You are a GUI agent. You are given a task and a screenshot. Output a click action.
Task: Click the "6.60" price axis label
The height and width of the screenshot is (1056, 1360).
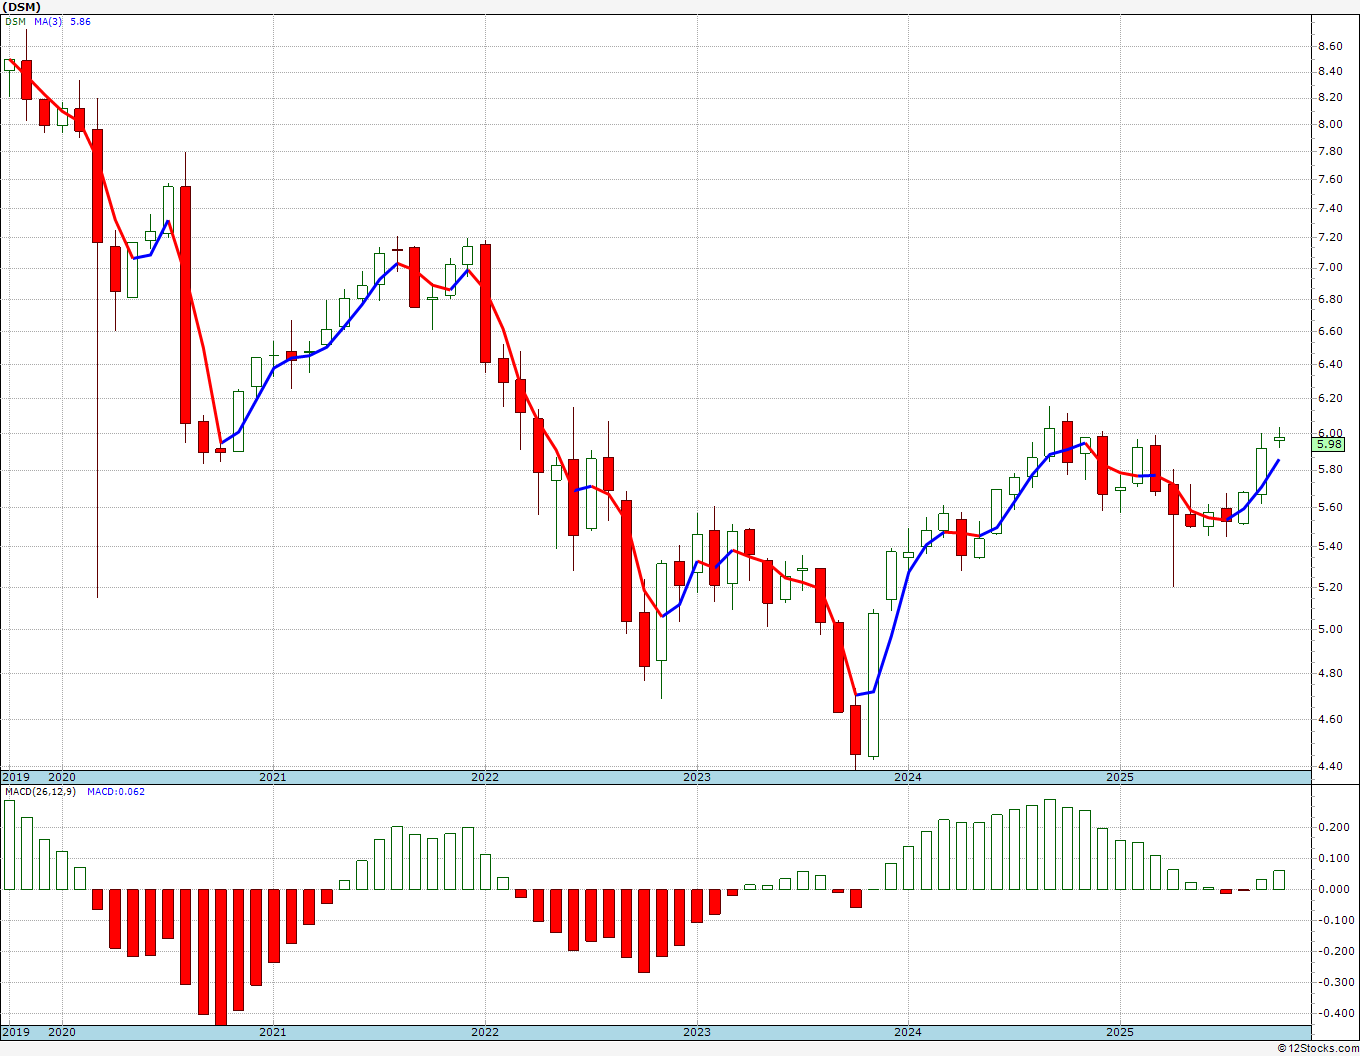1330,331
